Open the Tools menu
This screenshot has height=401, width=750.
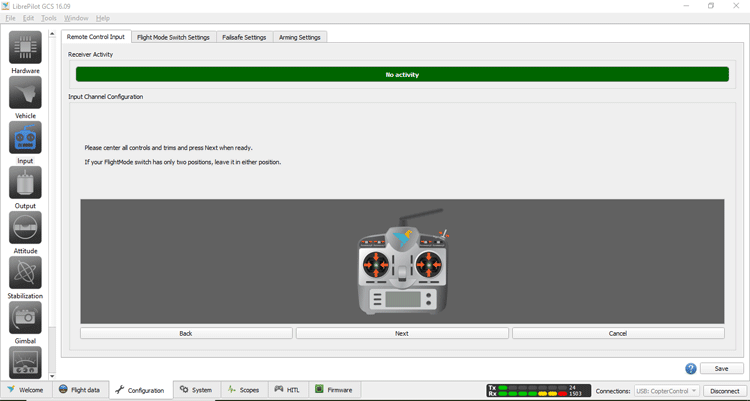(49, 18)
